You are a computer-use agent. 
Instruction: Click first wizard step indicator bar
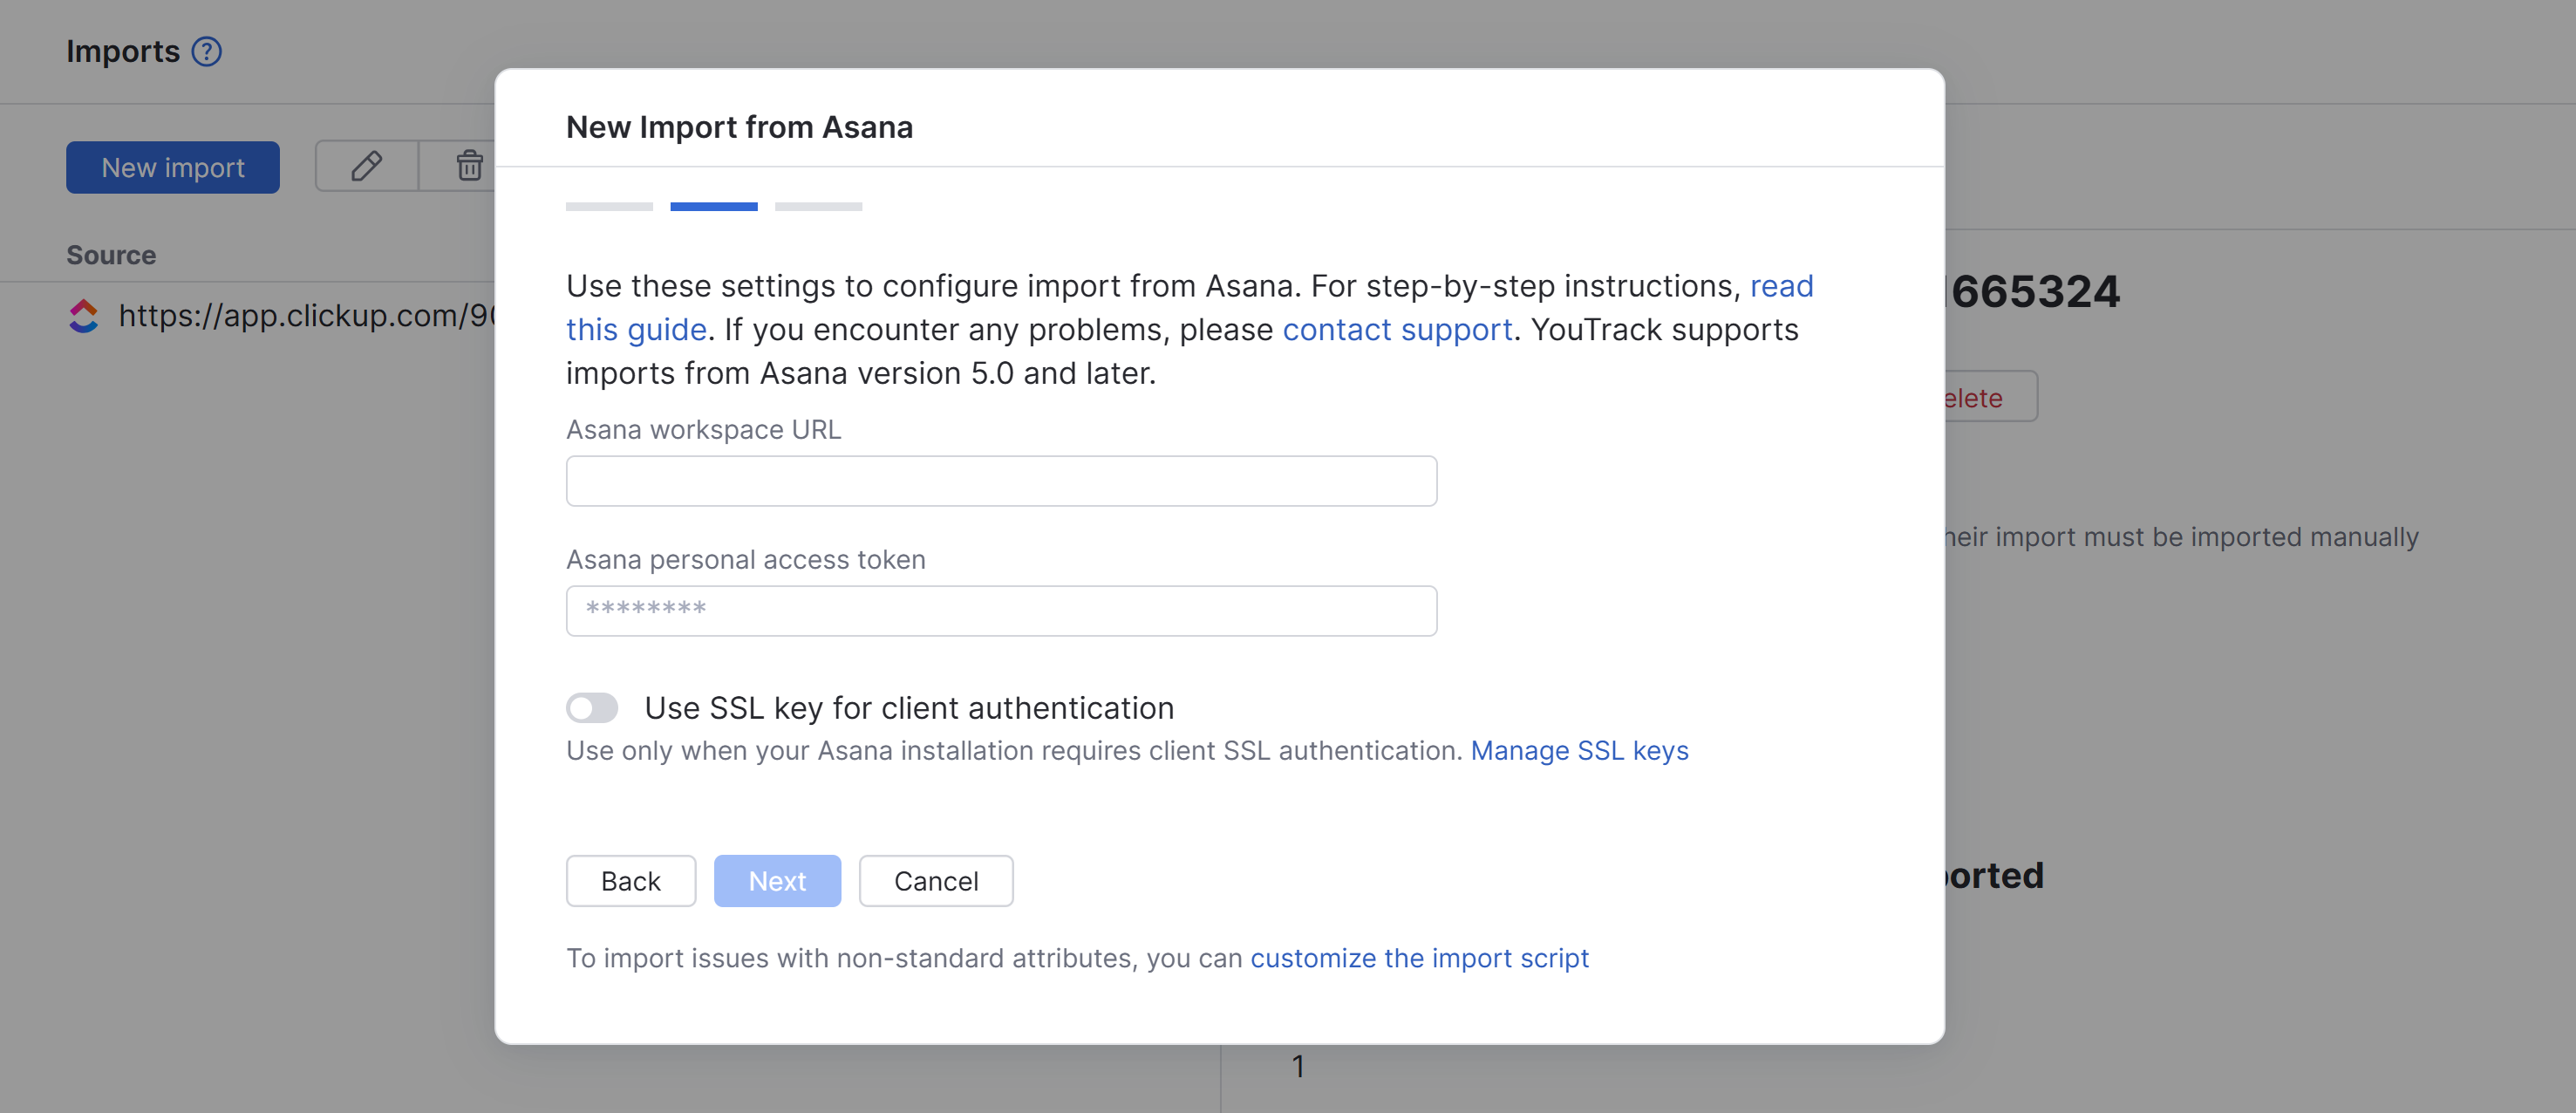pos(609,207)
